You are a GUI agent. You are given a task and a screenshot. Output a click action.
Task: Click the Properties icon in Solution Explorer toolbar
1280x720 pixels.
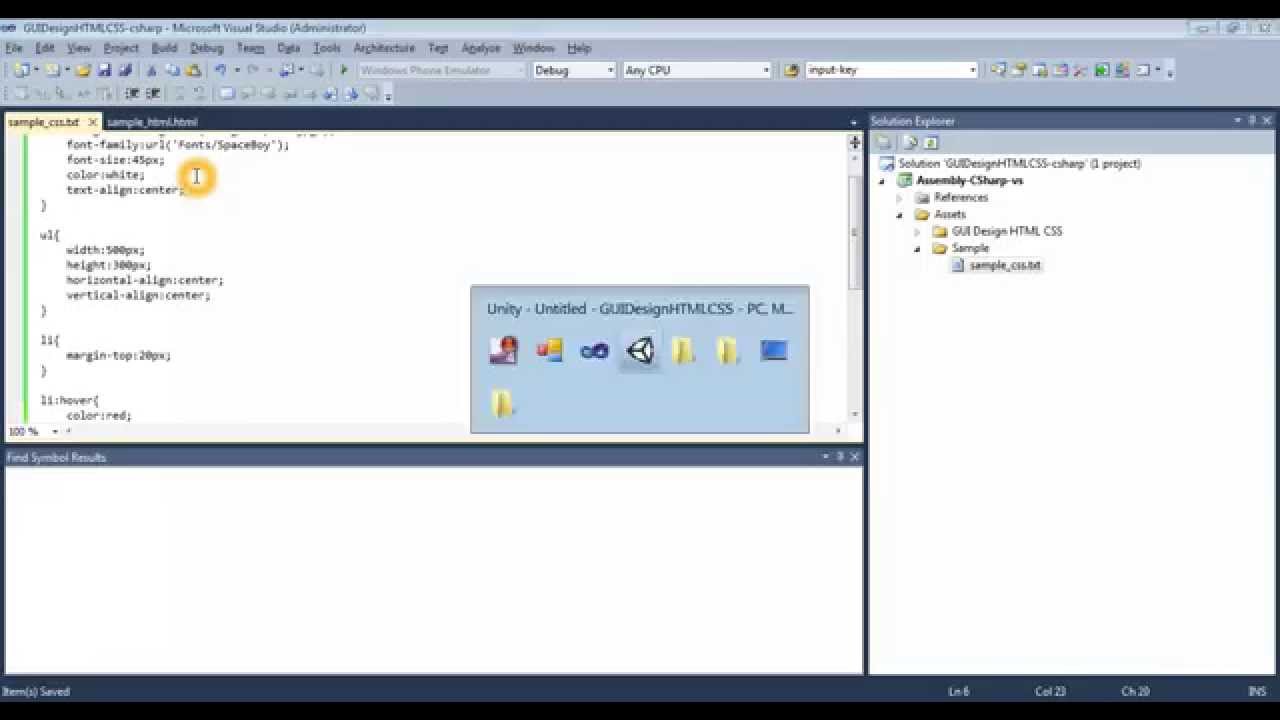(885, 142)
